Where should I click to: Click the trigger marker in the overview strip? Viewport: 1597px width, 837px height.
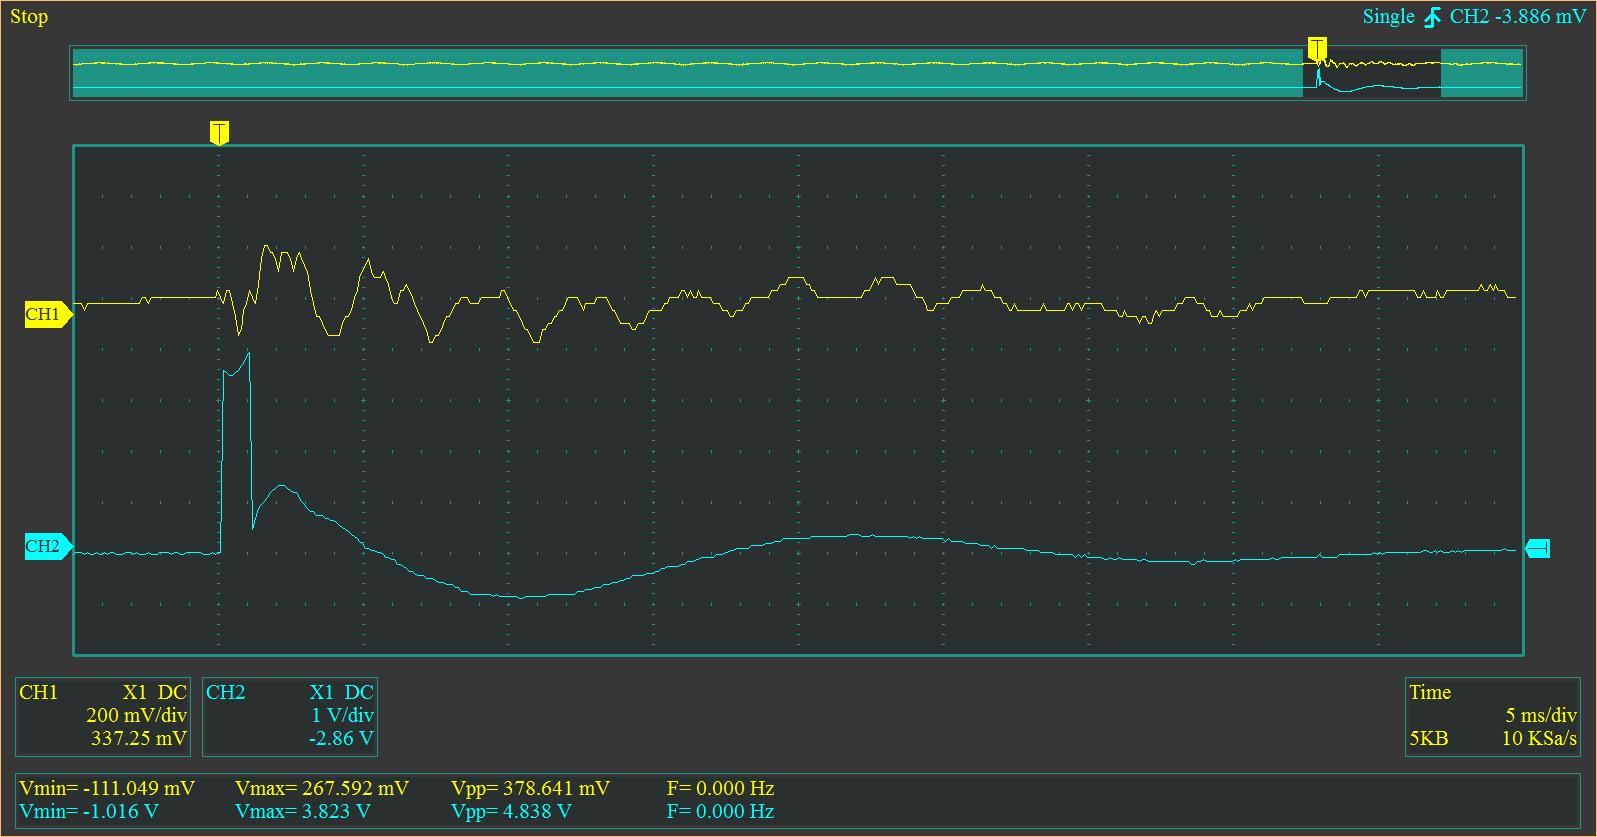tap(1317, 49)
